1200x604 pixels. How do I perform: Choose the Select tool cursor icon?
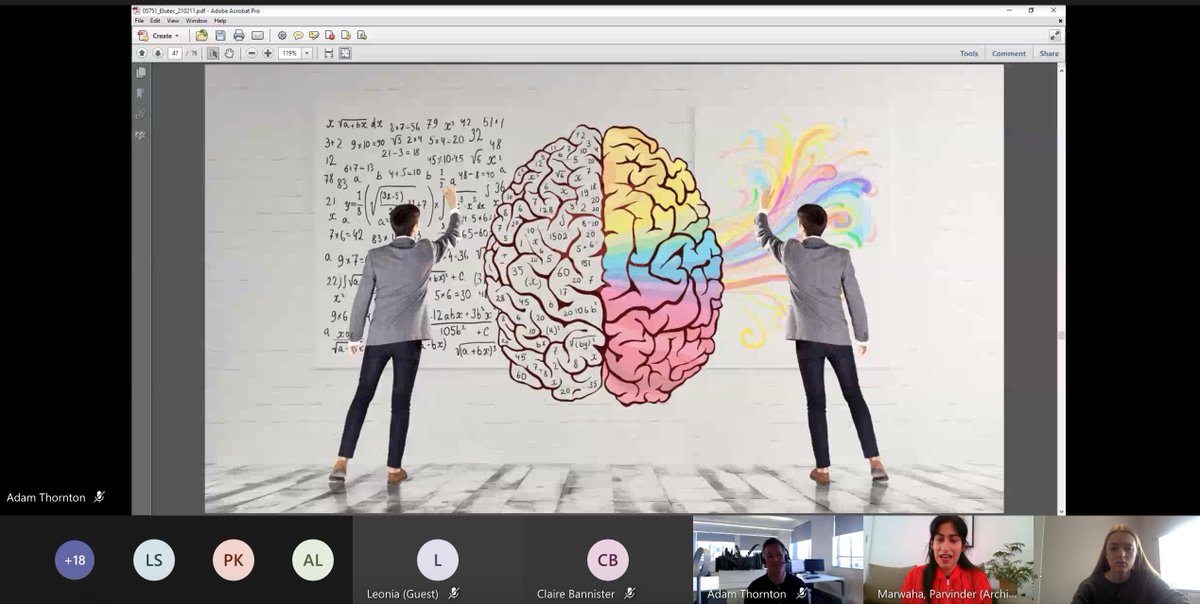click(x=214, y=53)
